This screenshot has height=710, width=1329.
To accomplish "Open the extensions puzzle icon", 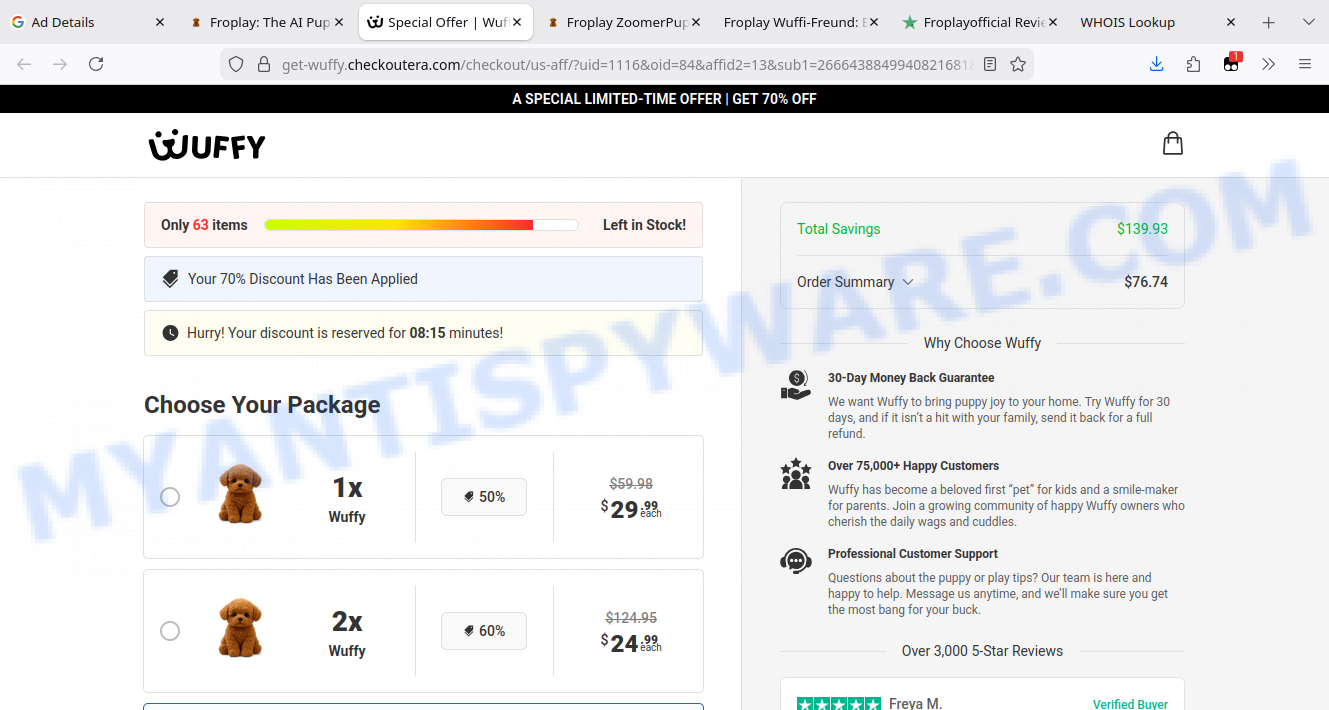I will (x=1193, y=64).
